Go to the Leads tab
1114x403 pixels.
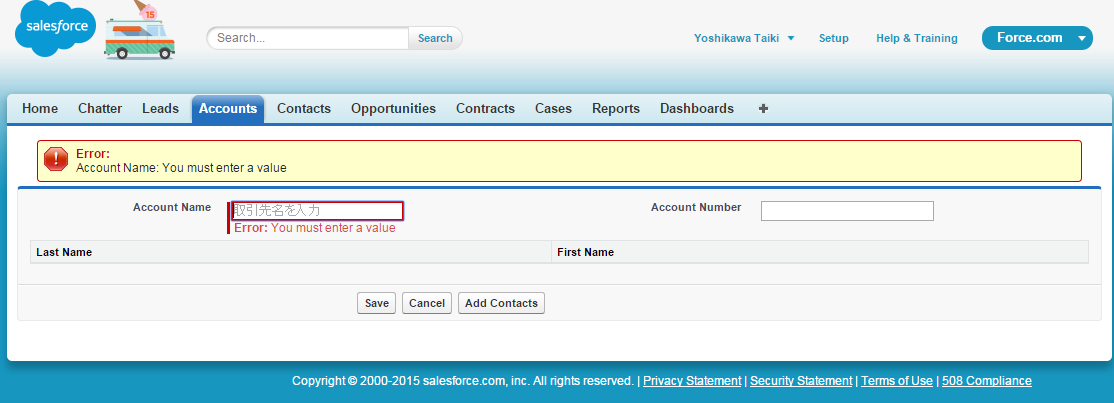[161, 109]
